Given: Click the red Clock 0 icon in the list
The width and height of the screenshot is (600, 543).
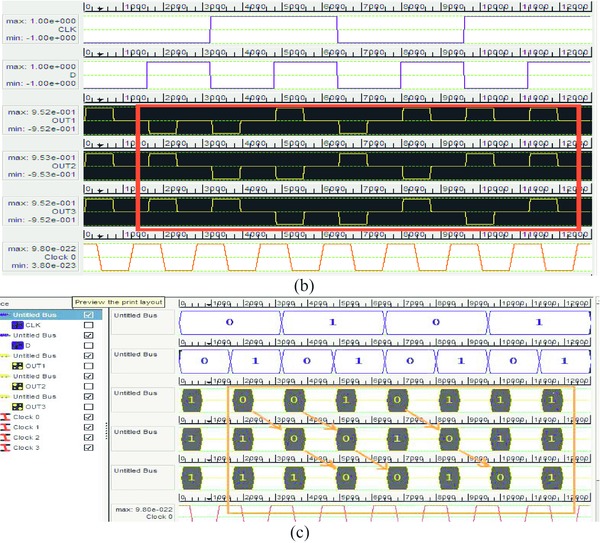Looking at the screenshot, I should (5, 417).
